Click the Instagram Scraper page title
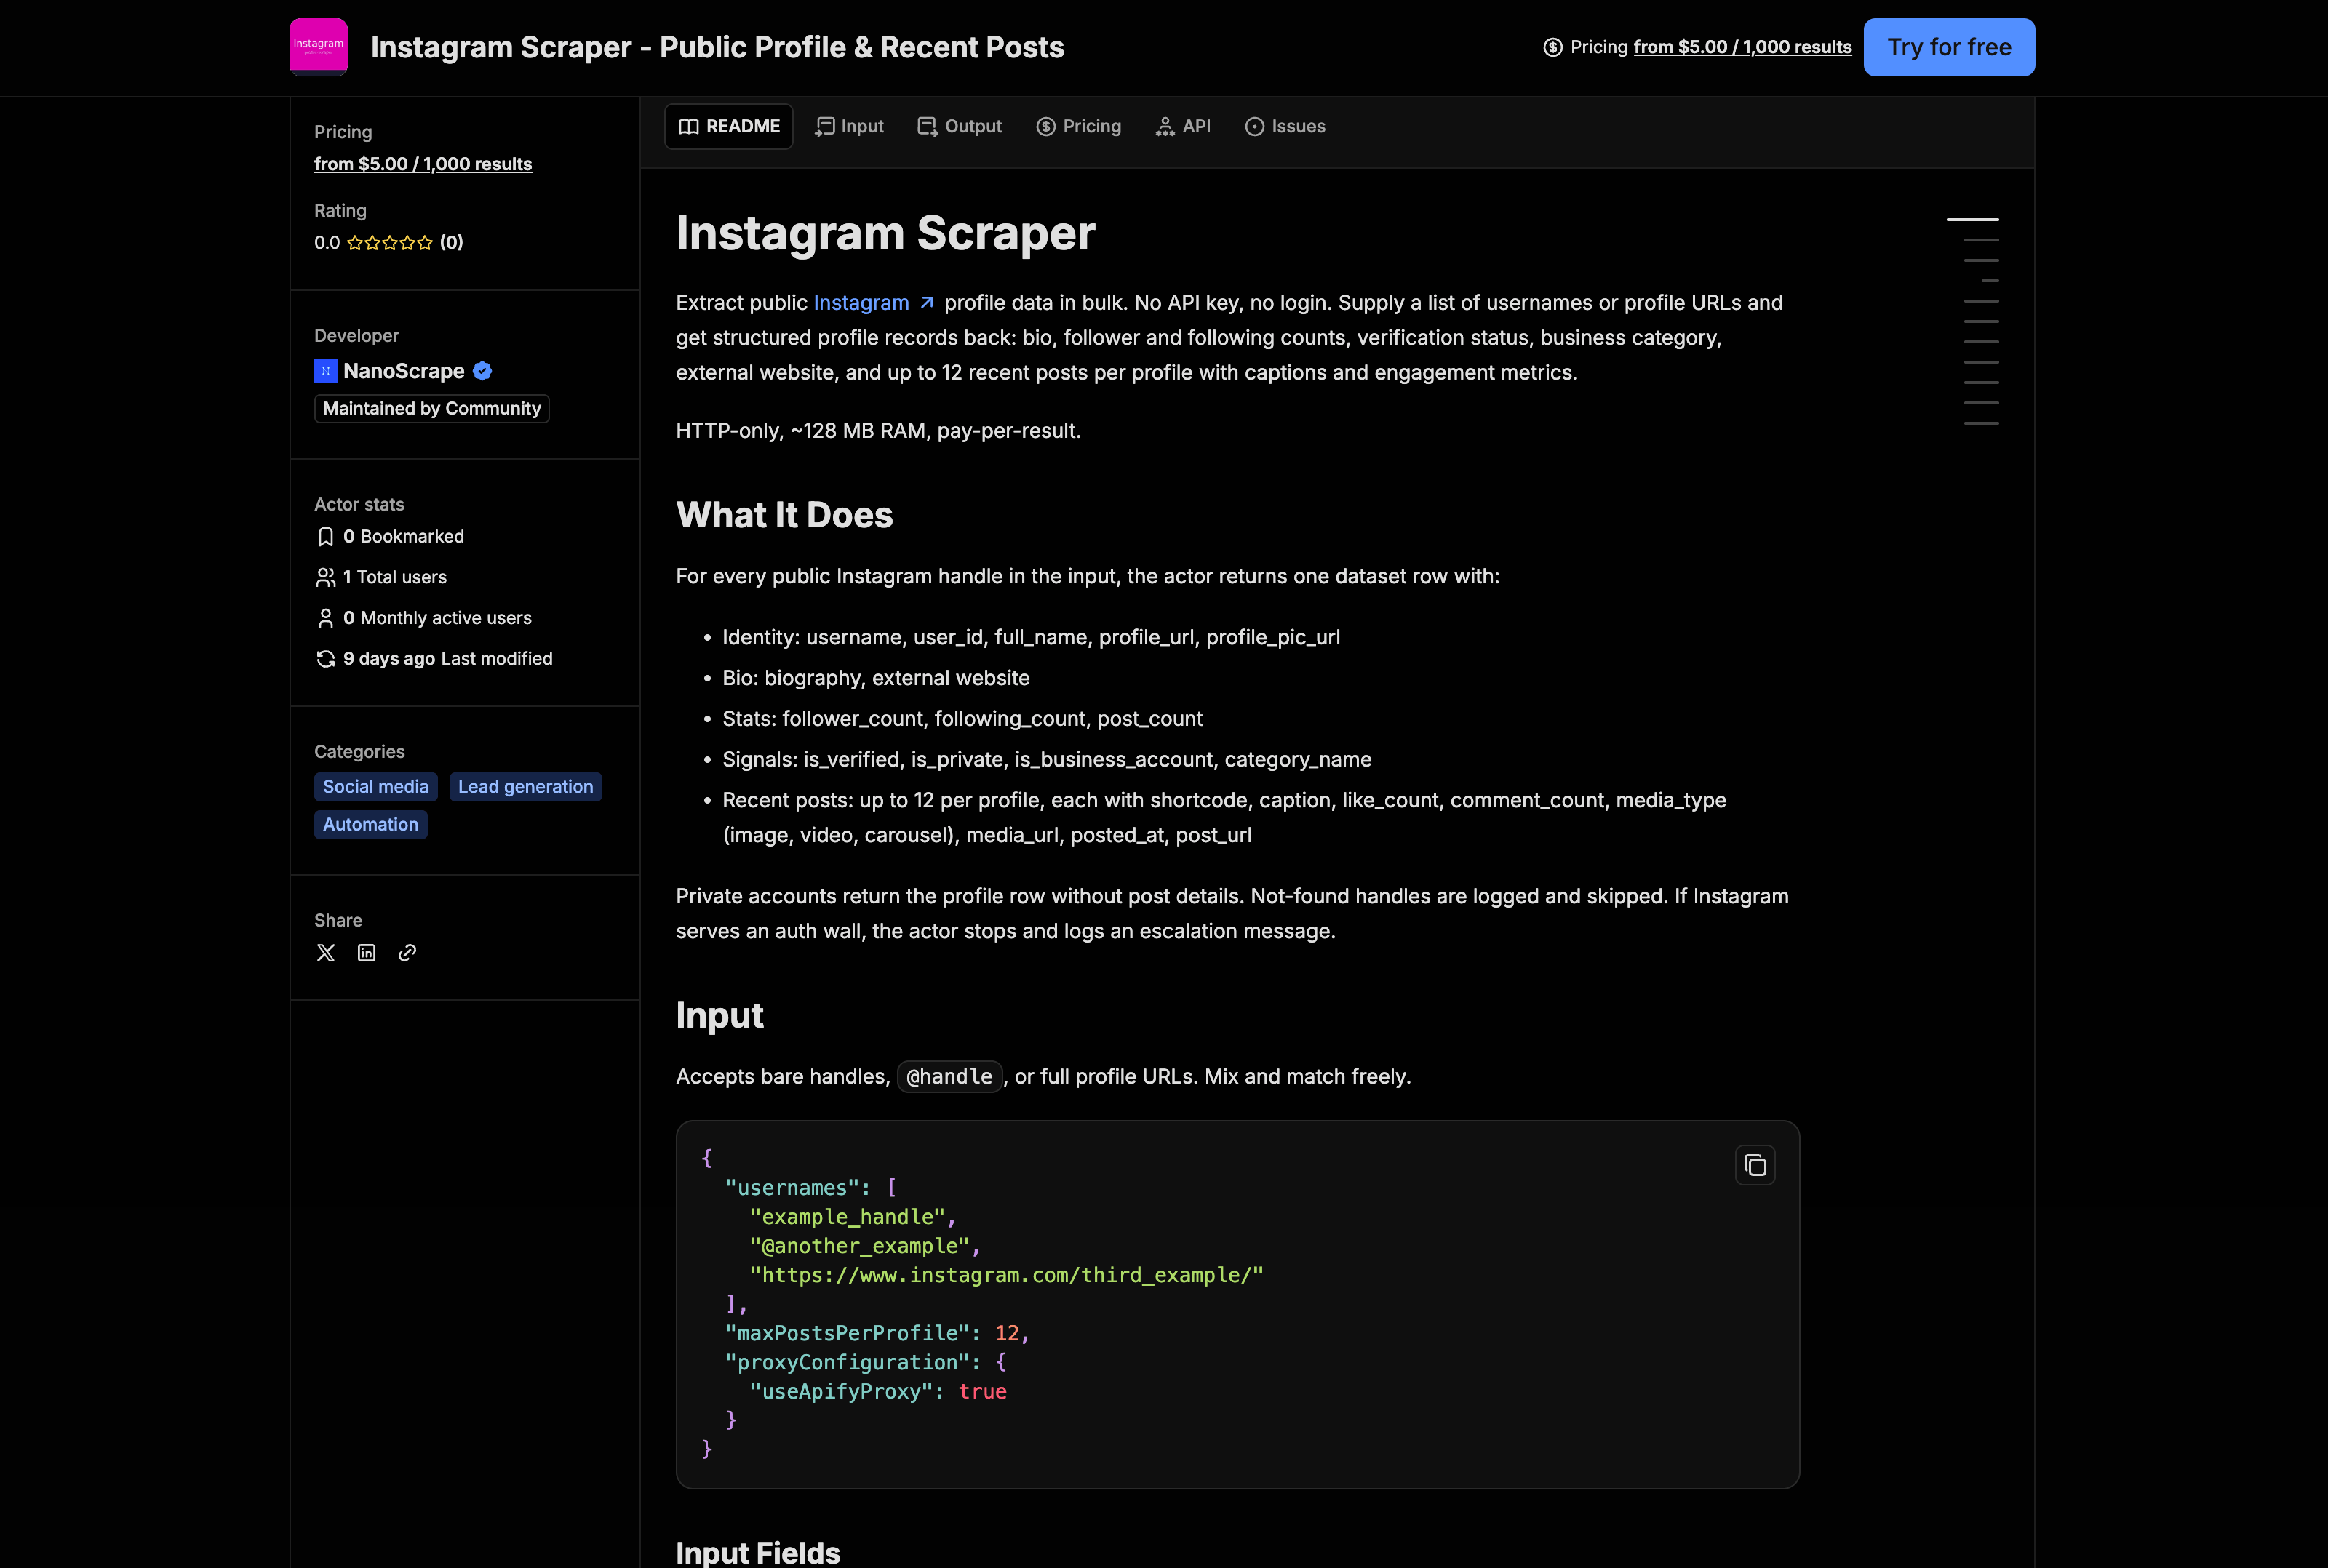 pyautogui.click(x=885, y=233)
